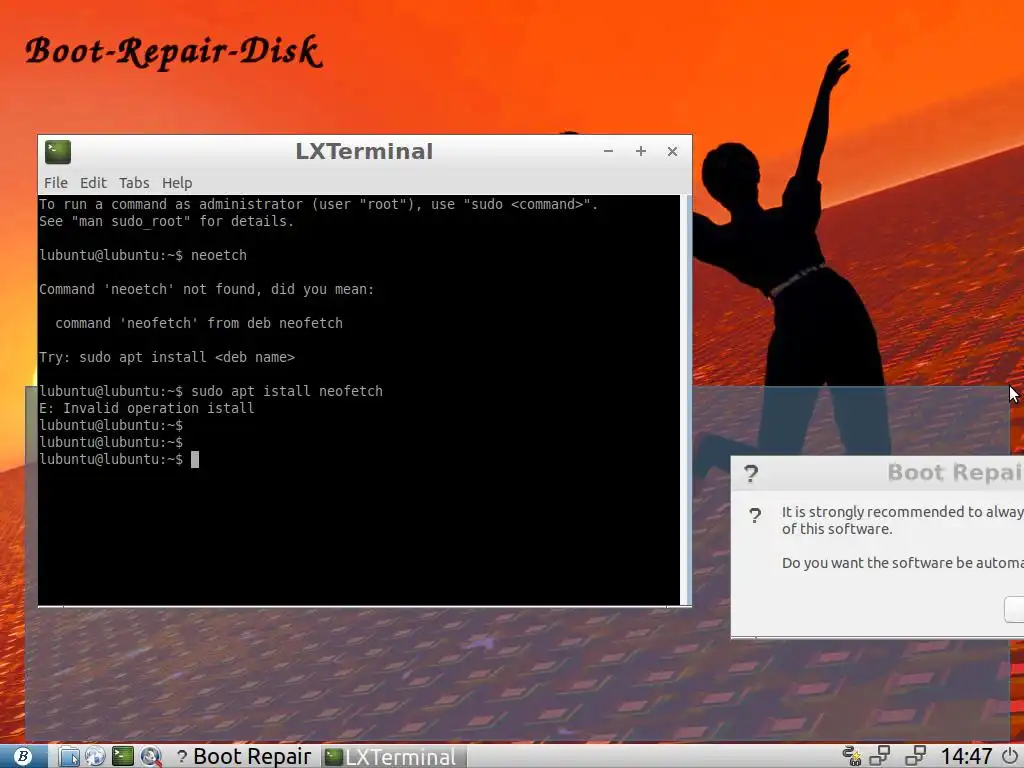1024x768 pixels.
Task: Select the LXTerminal taskbar button
Action: click(x=392, y=756)
